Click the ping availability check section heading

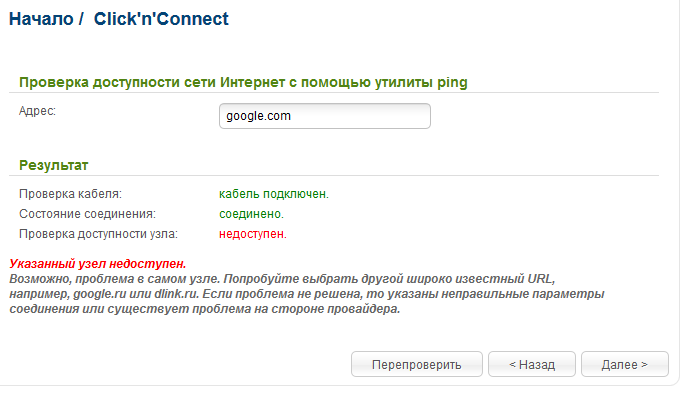(x=243, y=81)
